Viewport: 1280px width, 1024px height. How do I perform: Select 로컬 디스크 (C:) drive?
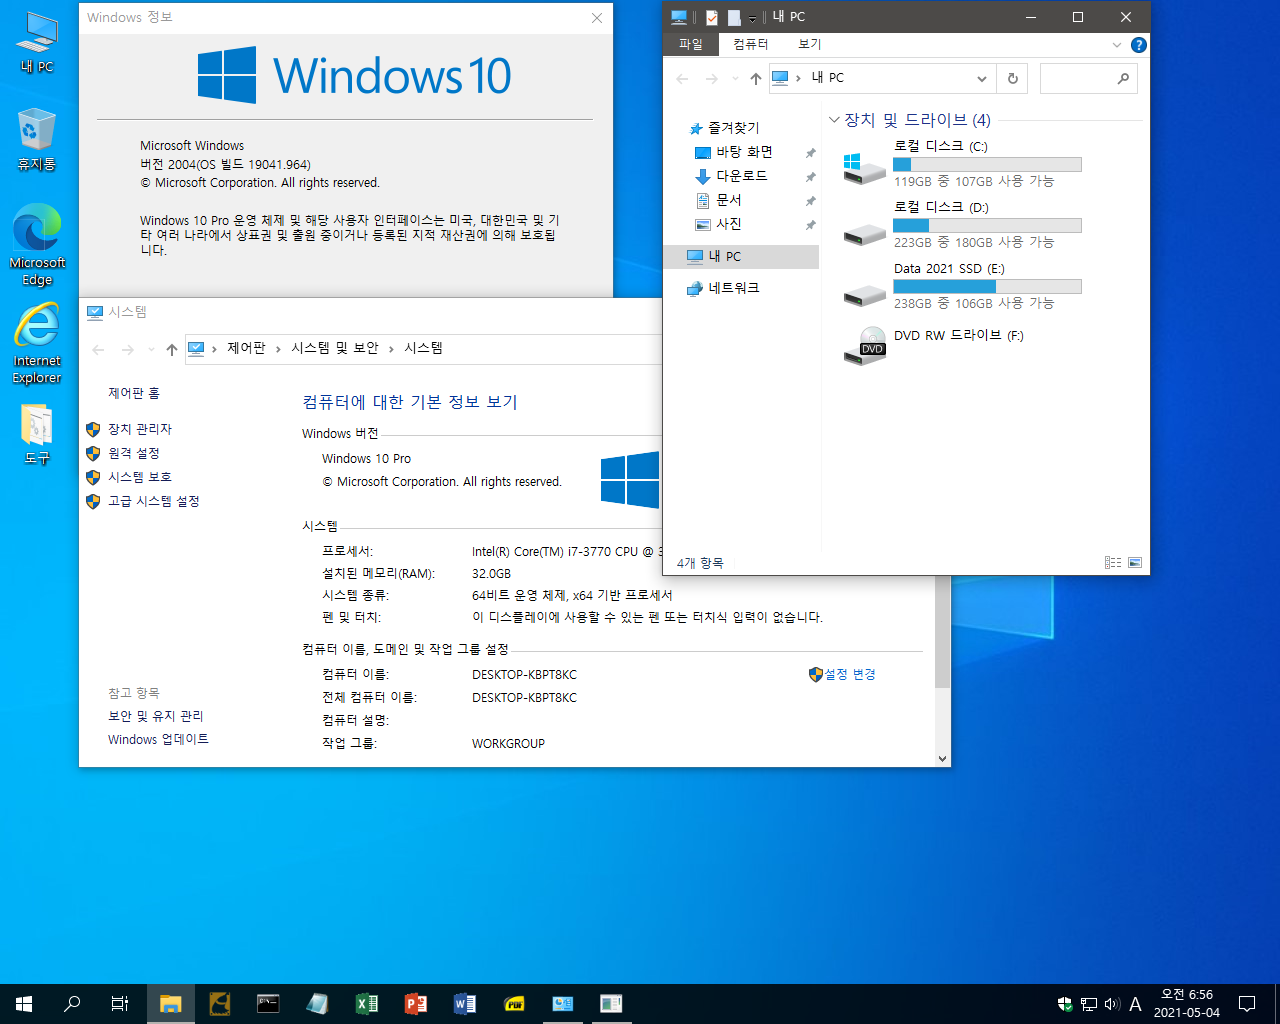coord(962,163)
